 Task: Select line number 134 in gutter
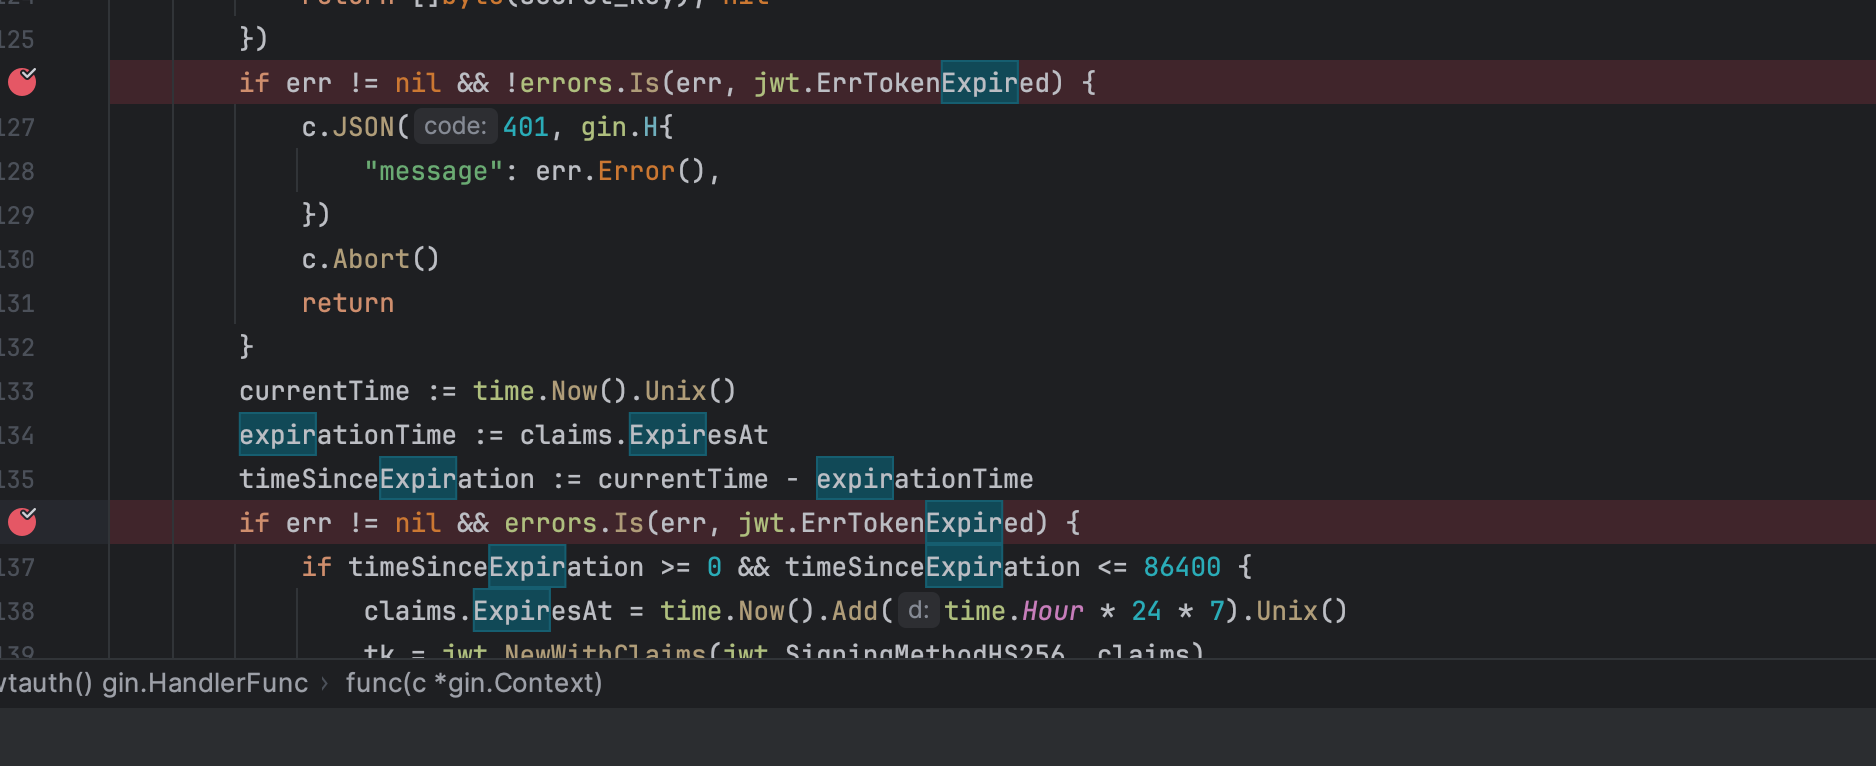pyautogui.click(x=17, y=435)
